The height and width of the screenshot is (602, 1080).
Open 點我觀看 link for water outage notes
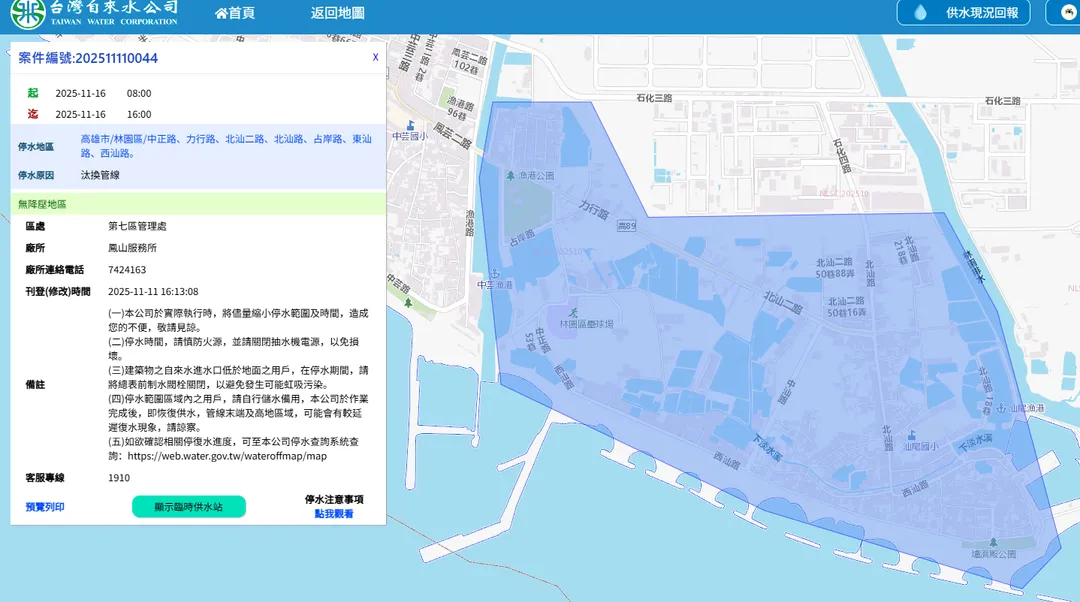pos(334,514)
